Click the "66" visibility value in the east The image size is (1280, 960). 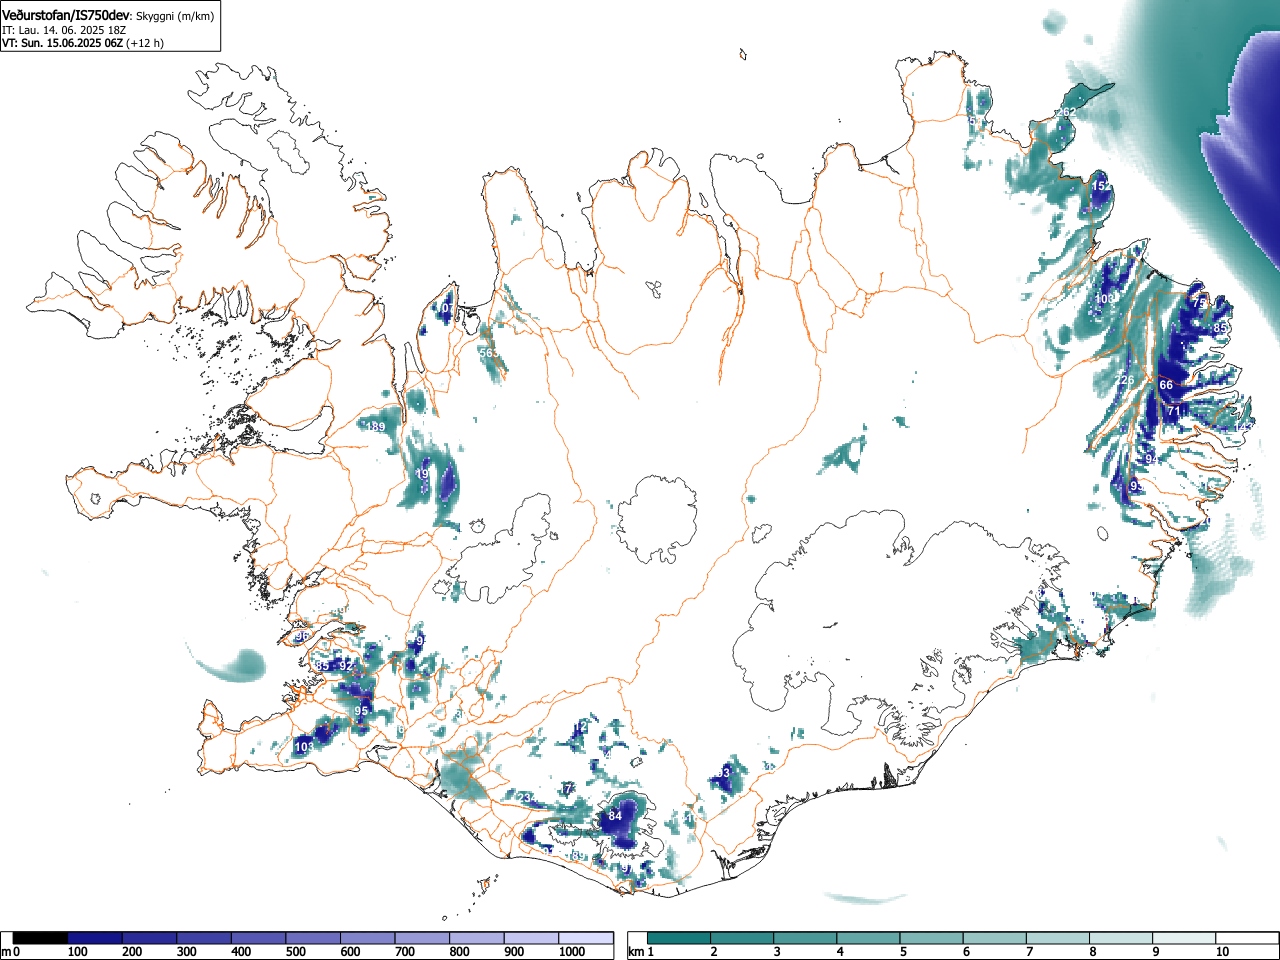click(1166, 385)
